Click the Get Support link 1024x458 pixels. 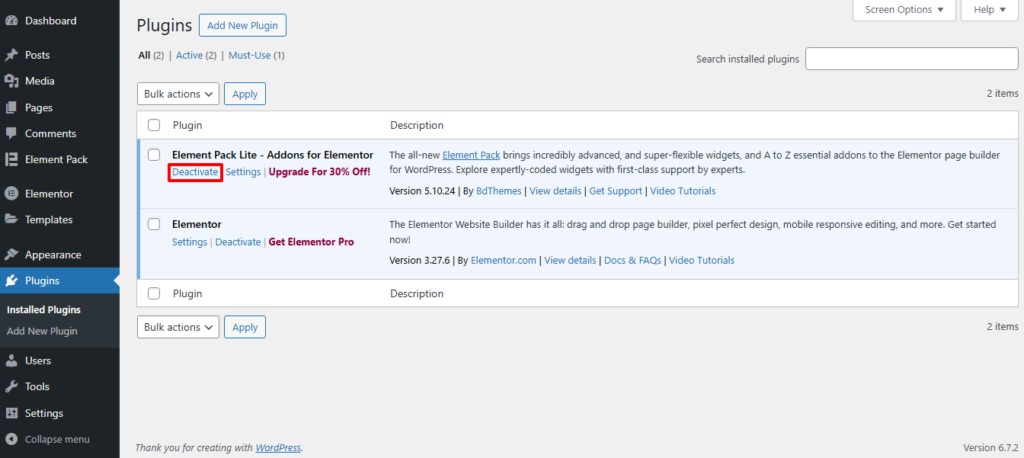(617, 191)
